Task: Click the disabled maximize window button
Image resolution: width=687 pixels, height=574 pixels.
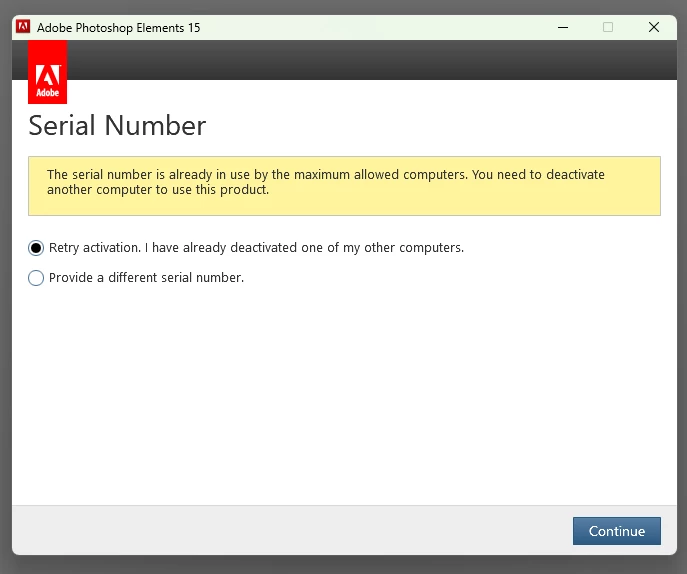Action: click(x=608, y=27)
